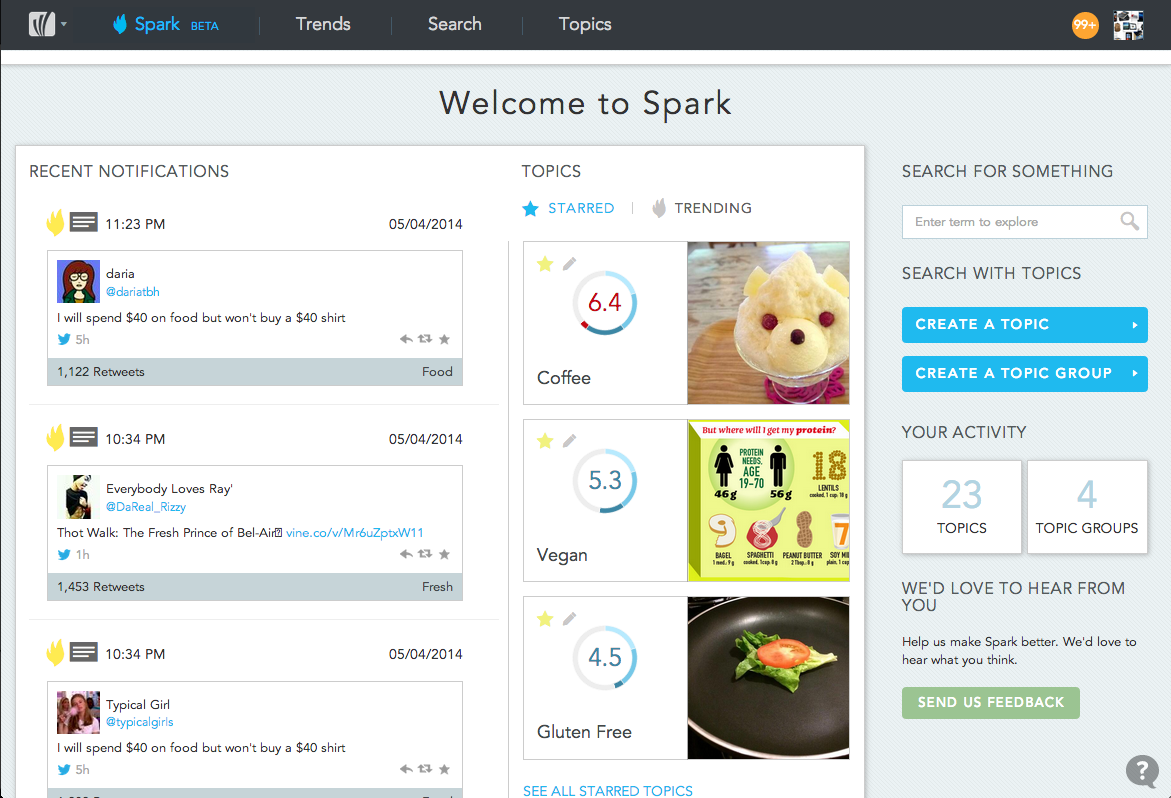This screenshot has width=1171, height=798.
Task: Open the Topics menu
Action: tap(585, 24)
